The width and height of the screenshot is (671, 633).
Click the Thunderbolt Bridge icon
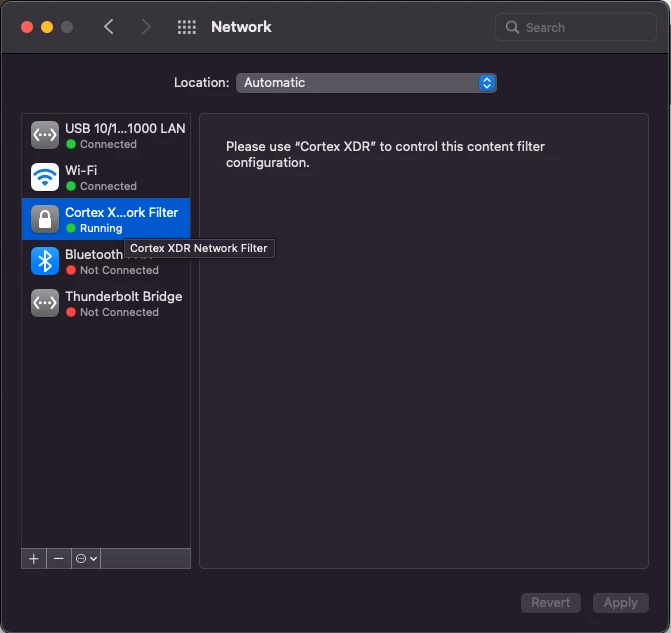[x=45, y=303]
